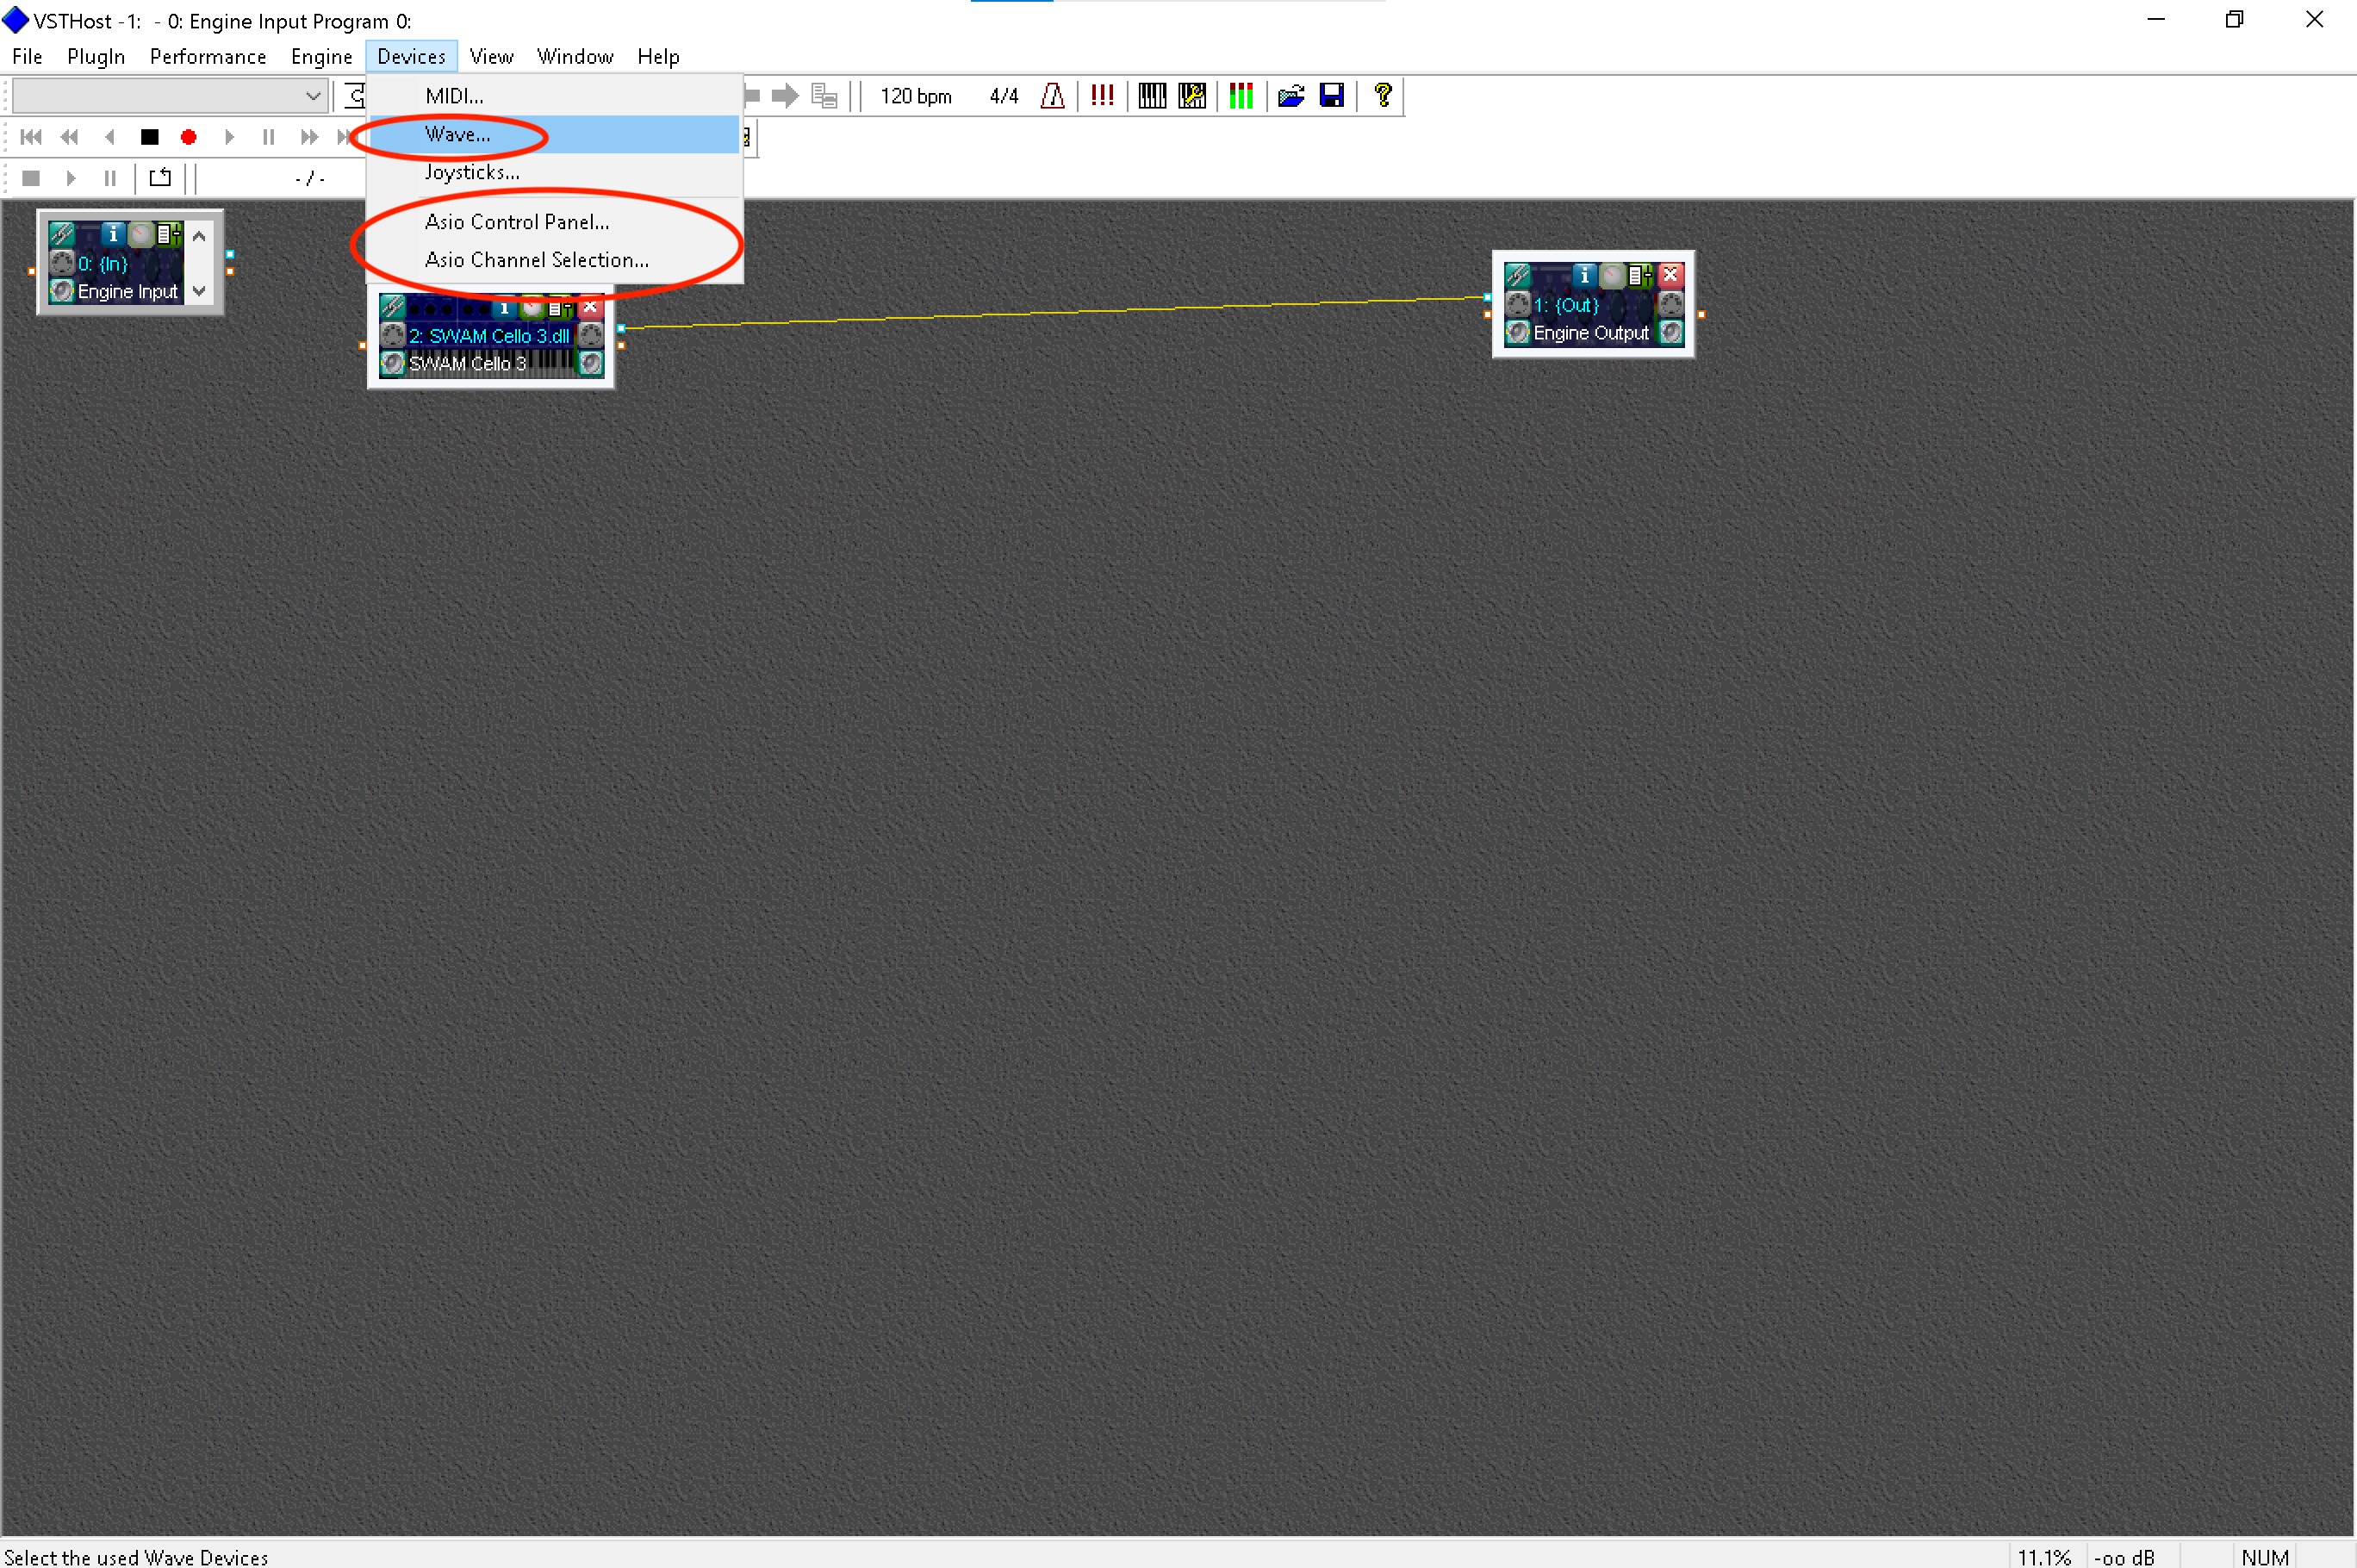Click the open-folder load bank icon
Viewport: 2357px width, 1568px height.
click(x=1291, y=96)
